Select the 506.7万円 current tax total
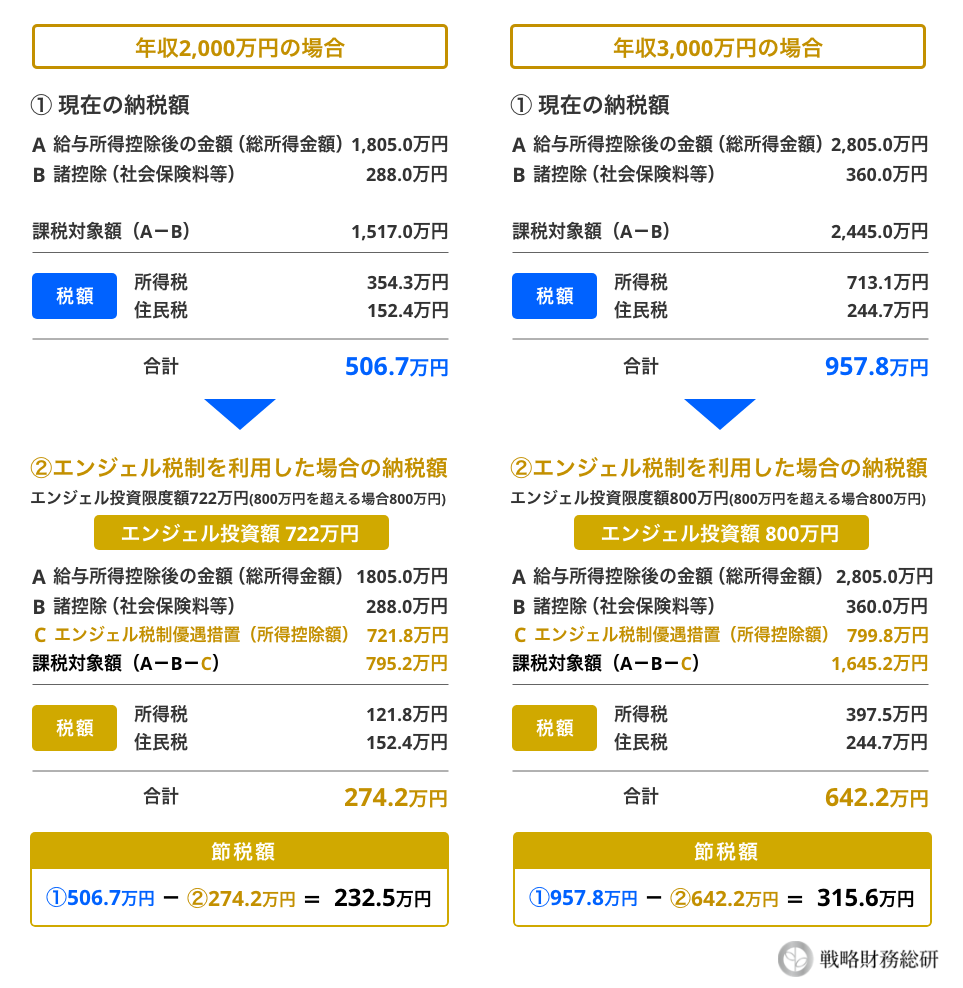 [x=396, y=367]
